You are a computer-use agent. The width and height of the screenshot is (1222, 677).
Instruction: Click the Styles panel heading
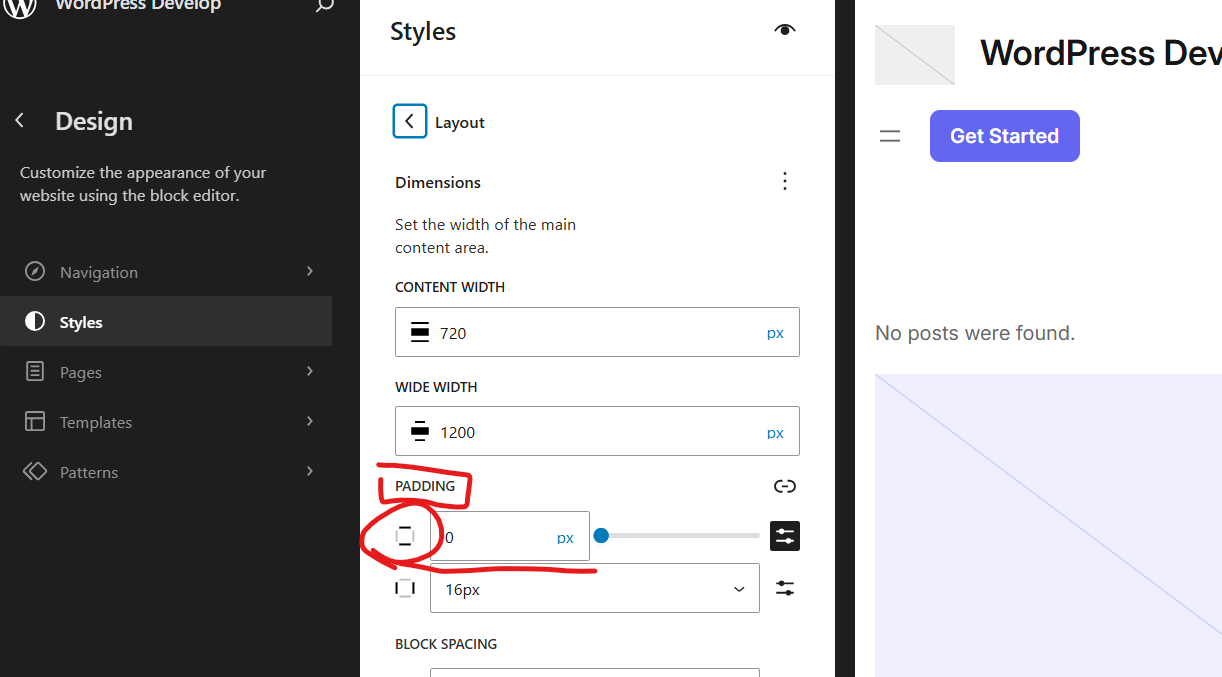pyautogui.click(x=423, y=31)
